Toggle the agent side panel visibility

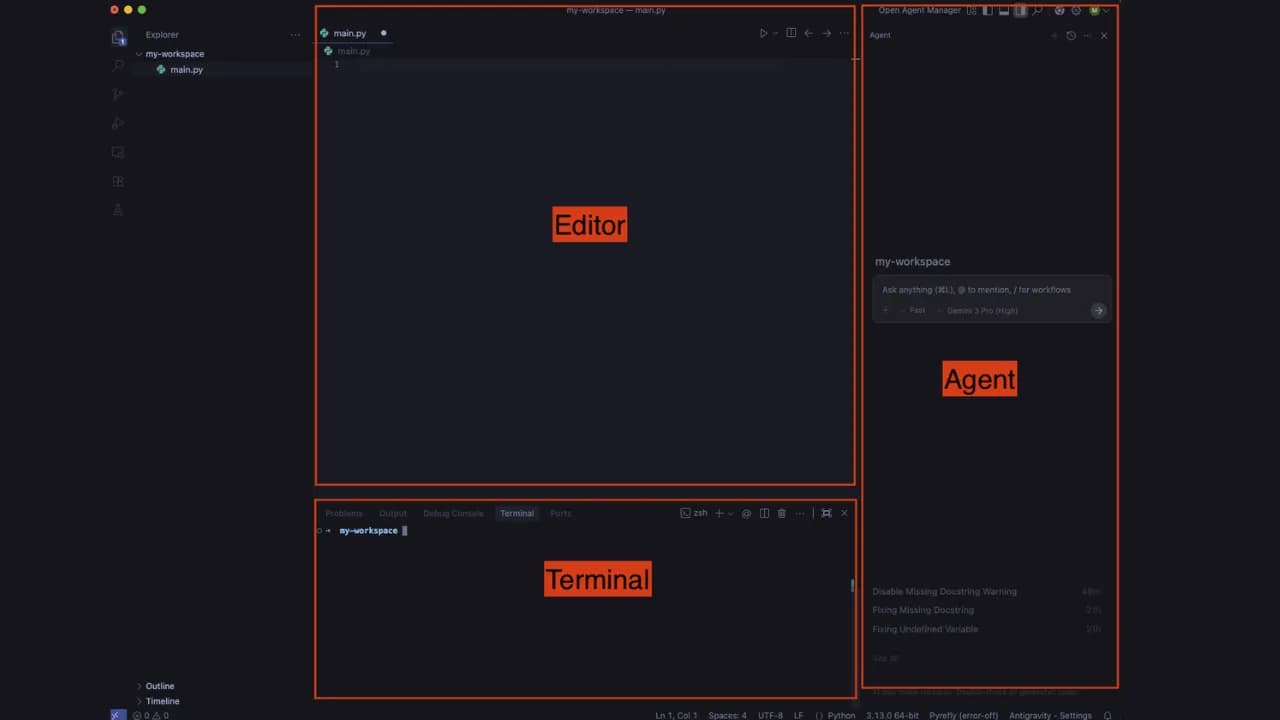[x=1020, y=10]
